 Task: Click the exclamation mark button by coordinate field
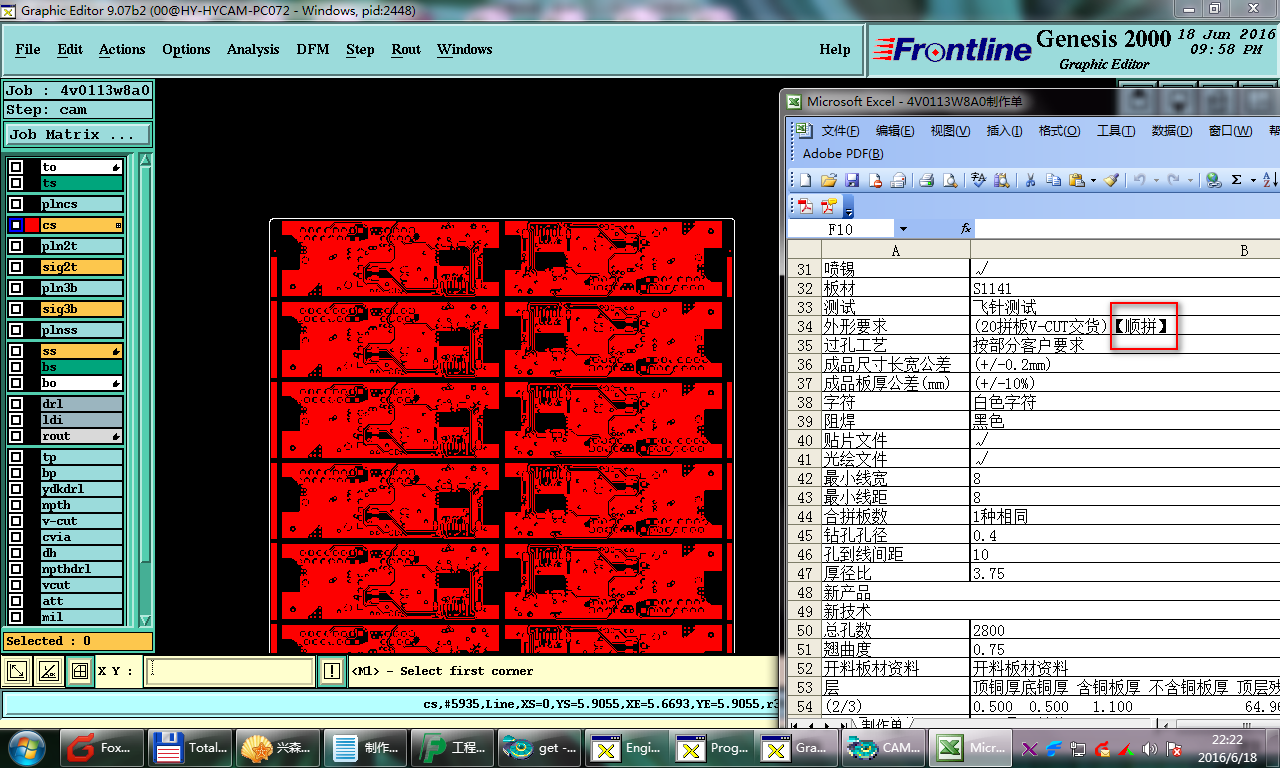point(332,672)
